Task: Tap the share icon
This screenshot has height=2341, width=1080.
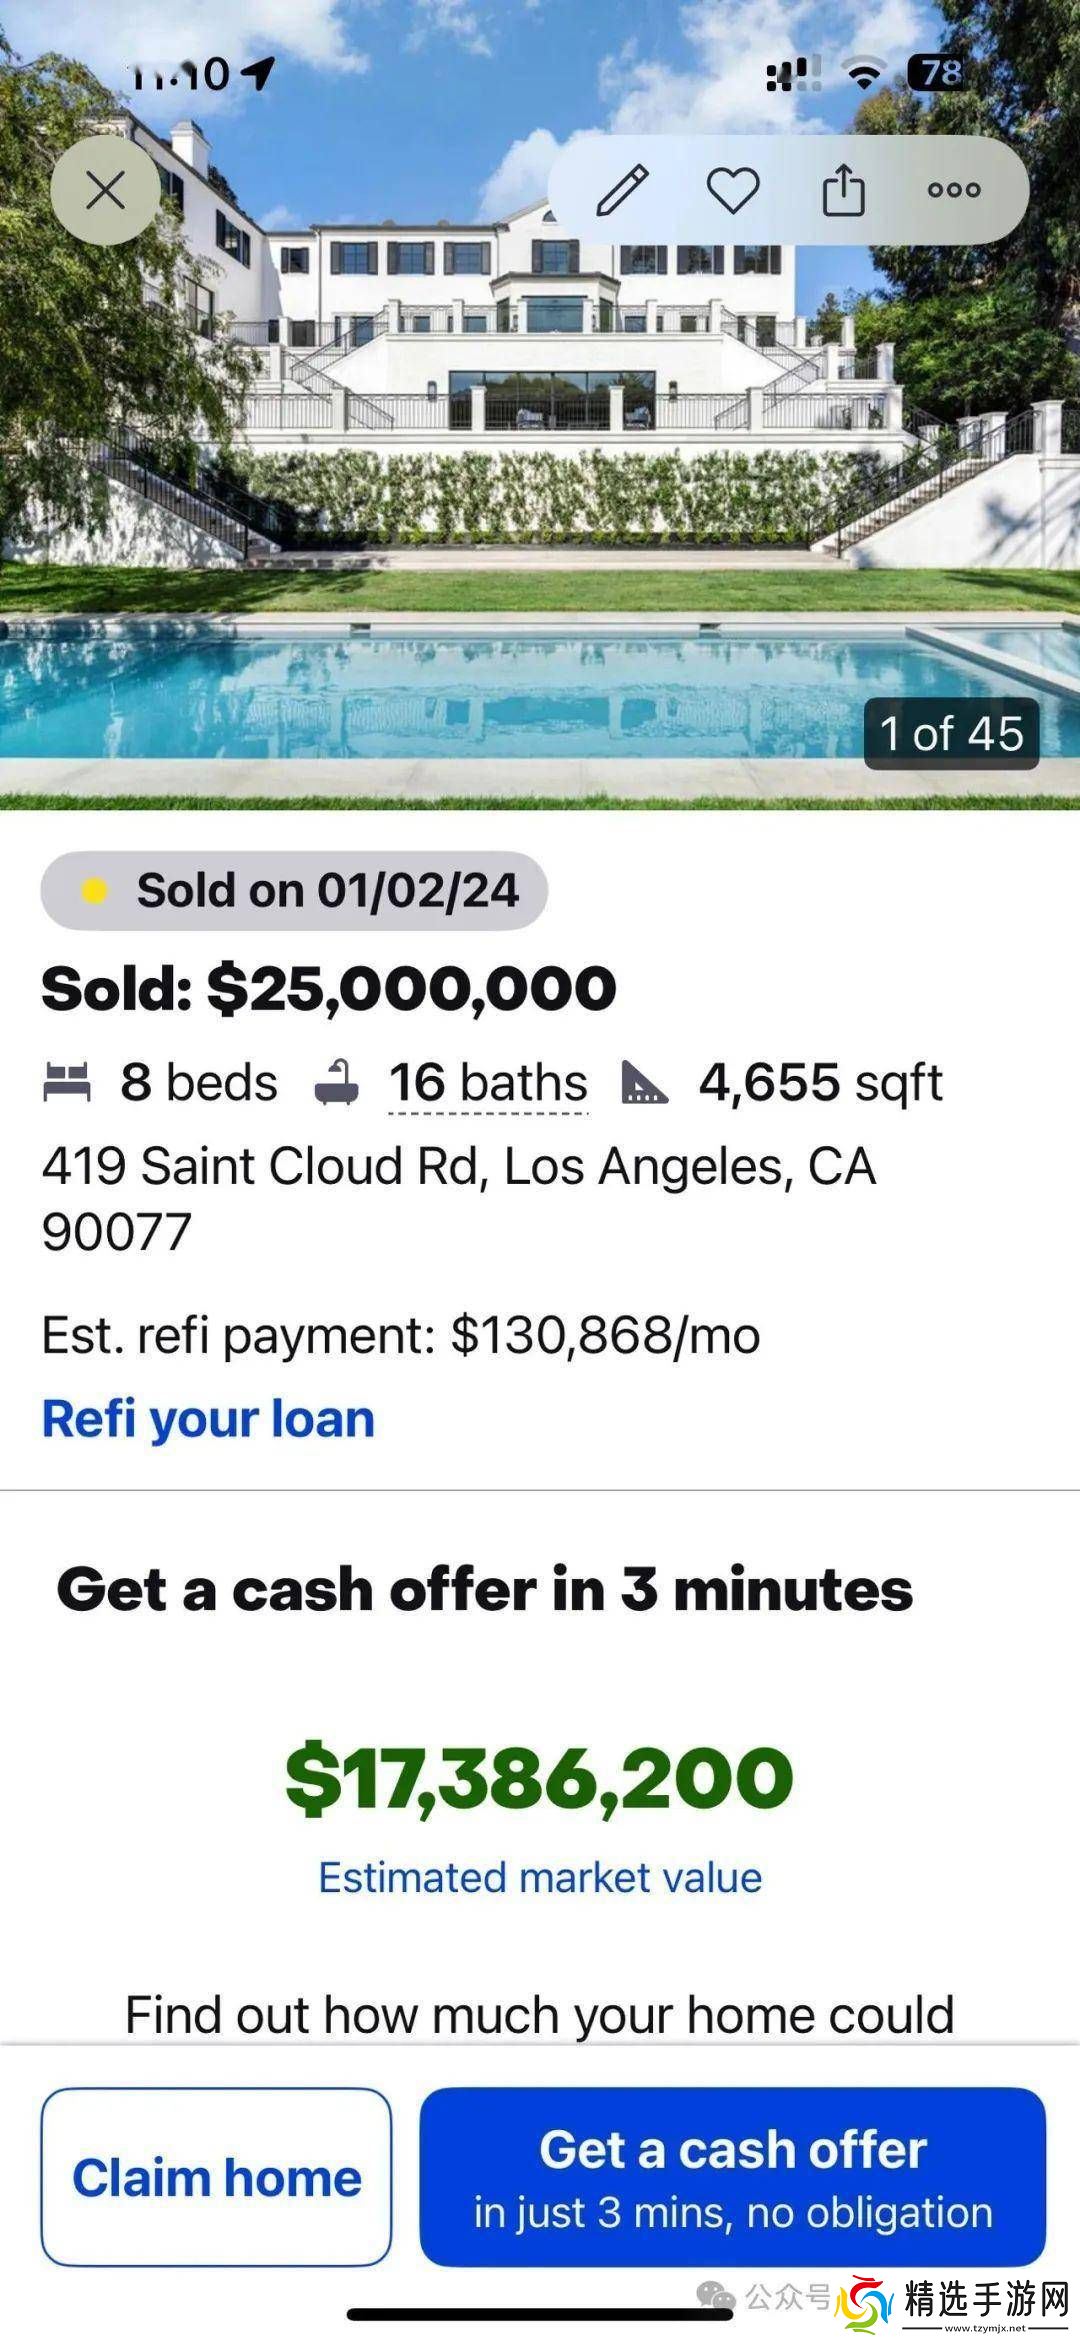Action: click(x=843, y=190)
